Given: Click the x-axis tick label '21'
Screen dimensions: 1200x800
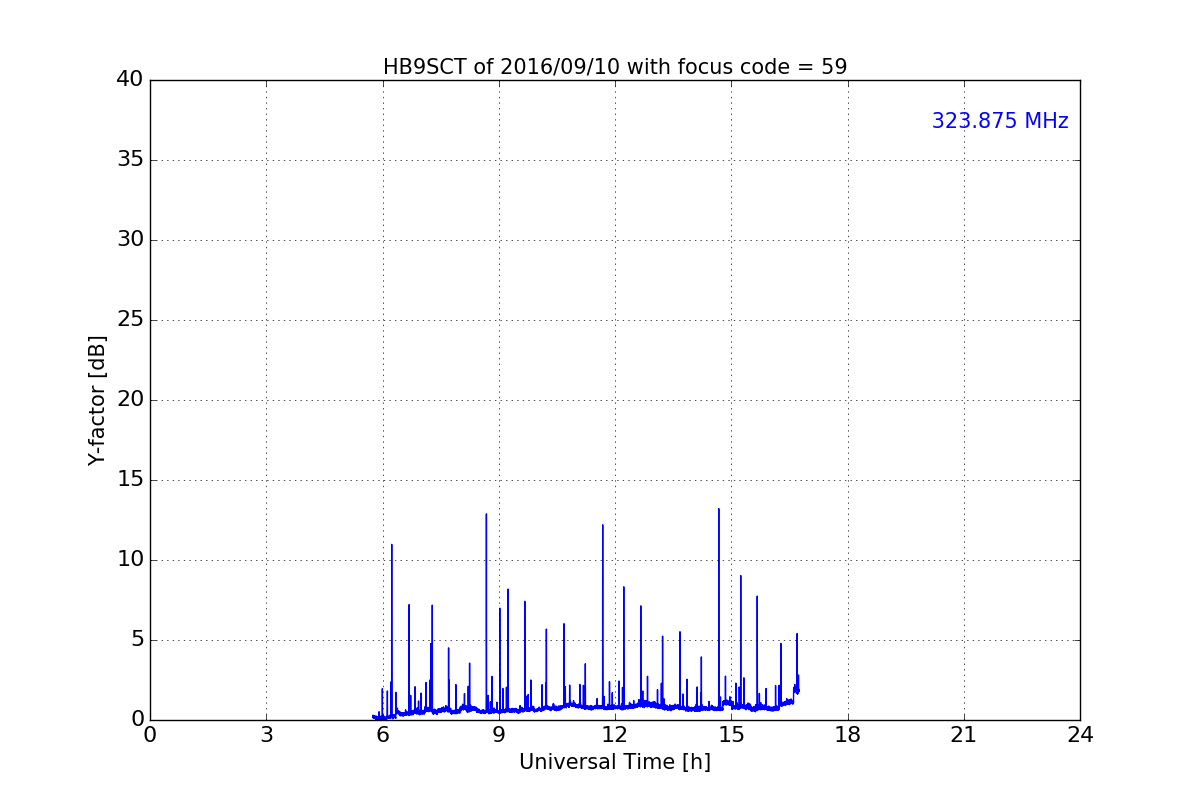Looking at the screenshot, I should click(963, 735).
